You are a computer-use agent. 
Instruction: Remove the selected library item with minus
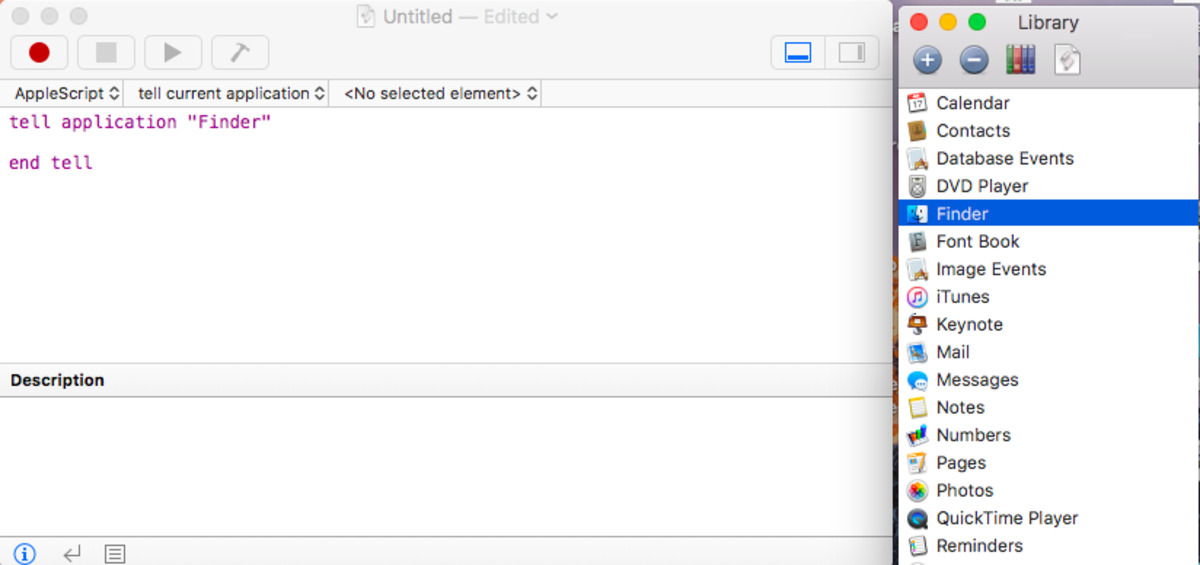[973, 60]
